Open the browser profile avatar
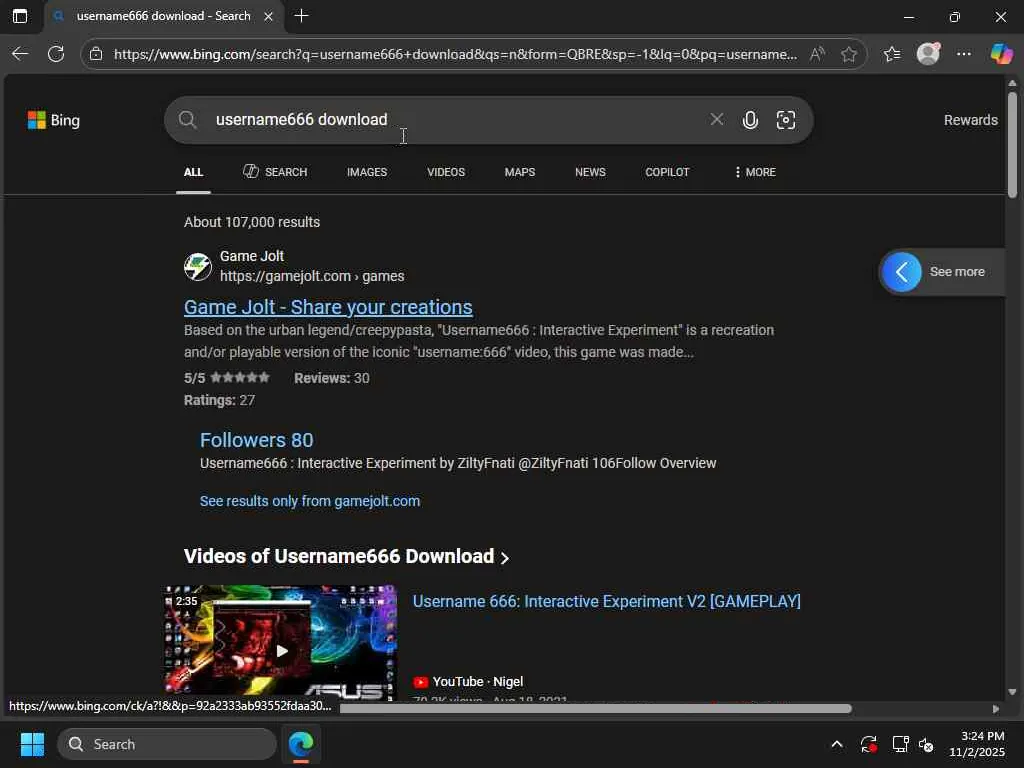 tap(928, 54)
